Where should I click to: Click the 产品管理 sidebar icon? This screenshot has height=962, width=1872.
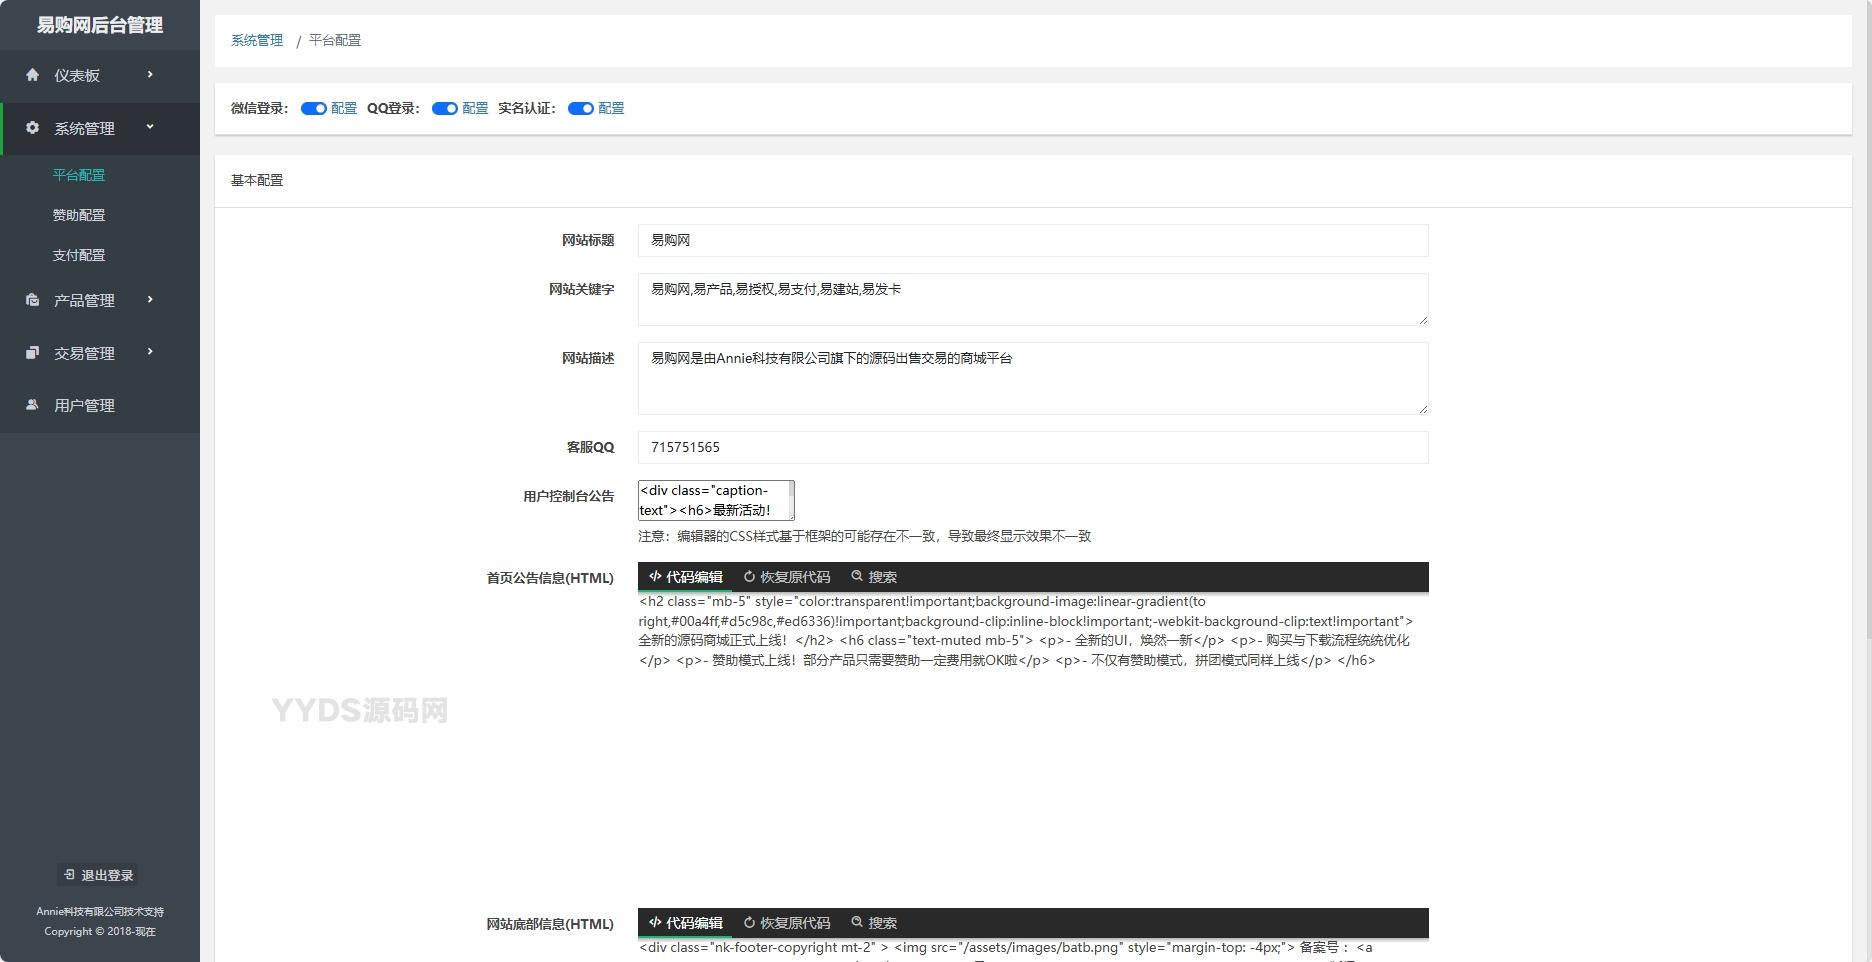tap(31, 300)
